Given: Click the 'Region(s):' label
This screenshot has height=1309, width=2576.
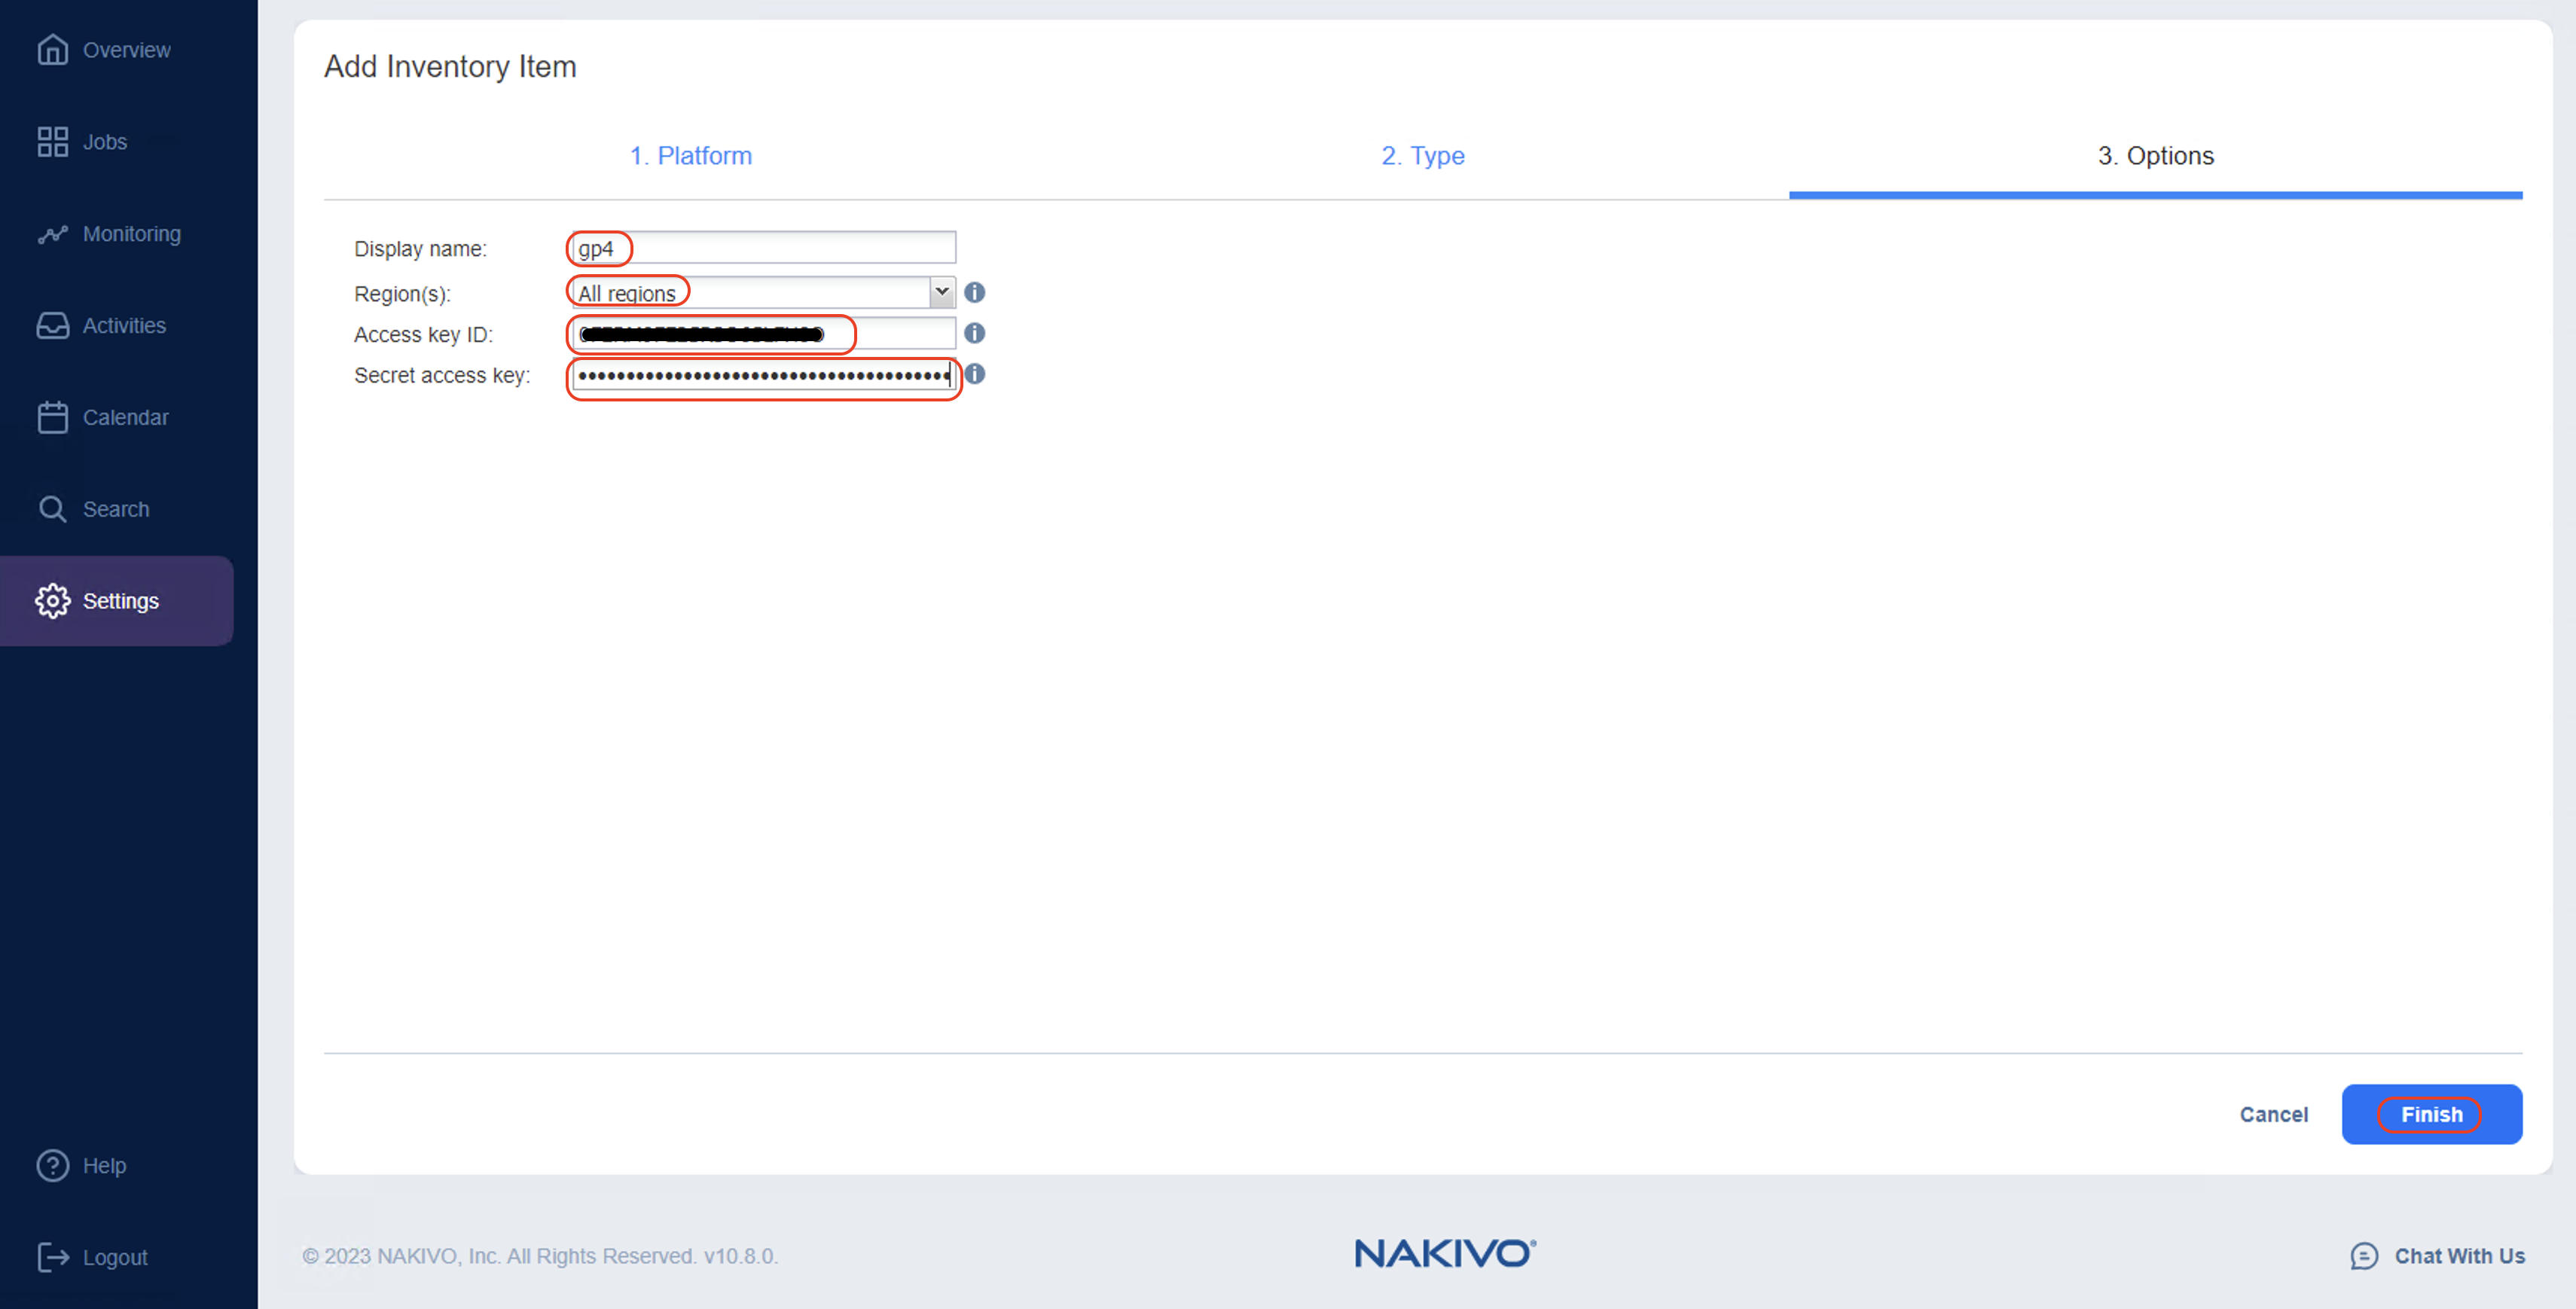Looking at the screenshot, I should pos(402,294).
